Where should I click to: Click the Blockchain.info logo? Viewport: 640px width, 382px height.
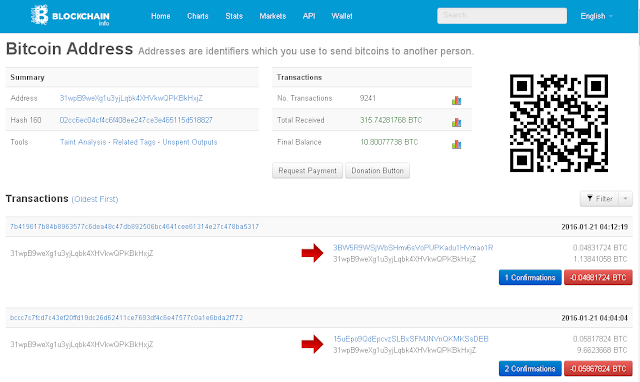(70, 16)
